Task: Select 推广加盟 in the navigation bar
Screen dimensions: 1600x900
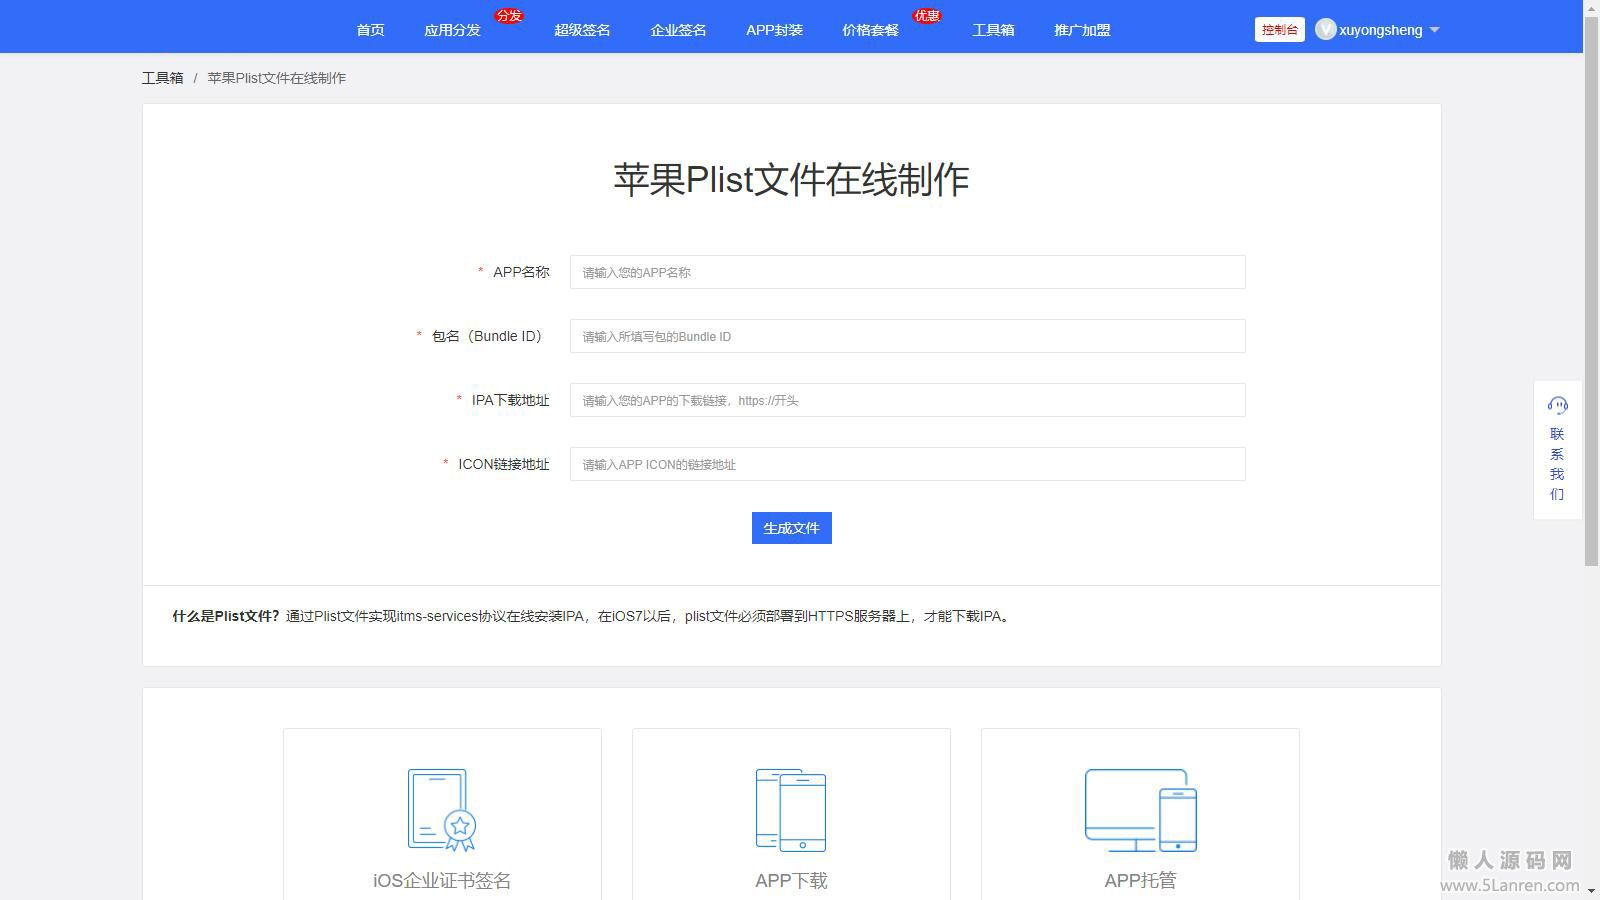Action: coord(1082,30)
